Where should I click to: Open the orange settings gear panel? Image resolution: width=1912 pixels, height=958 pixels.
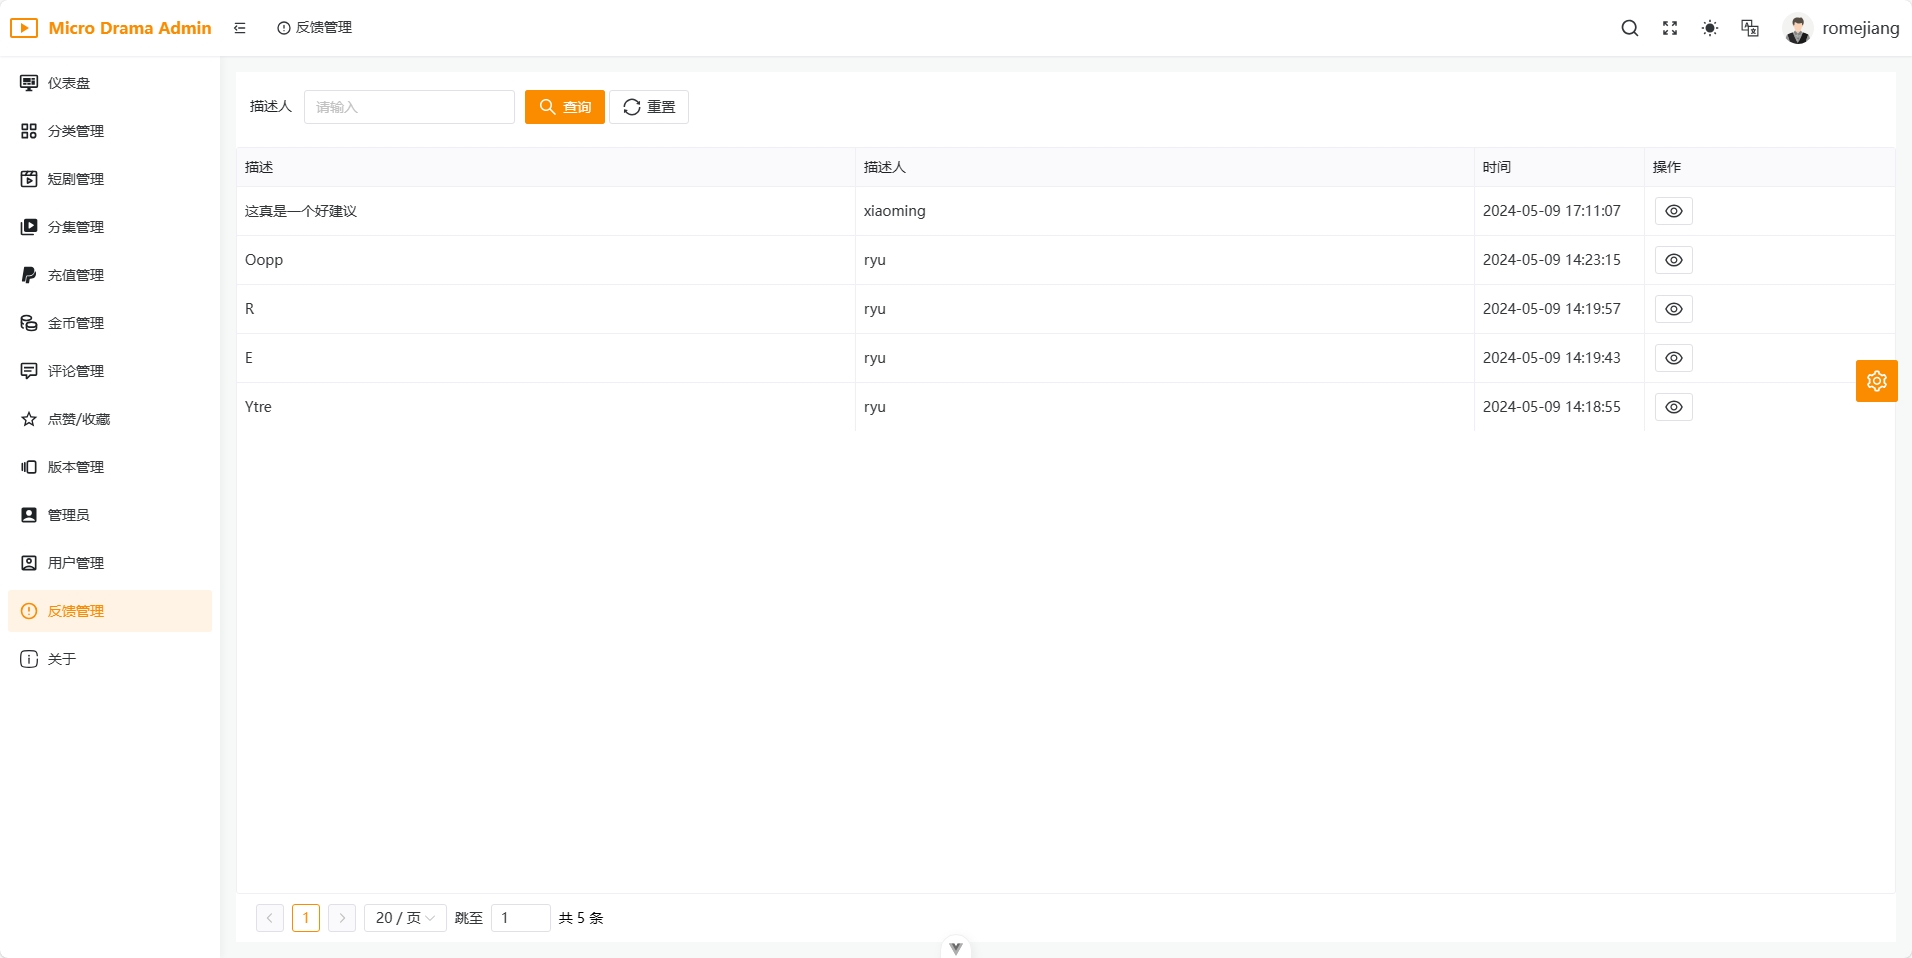point(1876,381)
